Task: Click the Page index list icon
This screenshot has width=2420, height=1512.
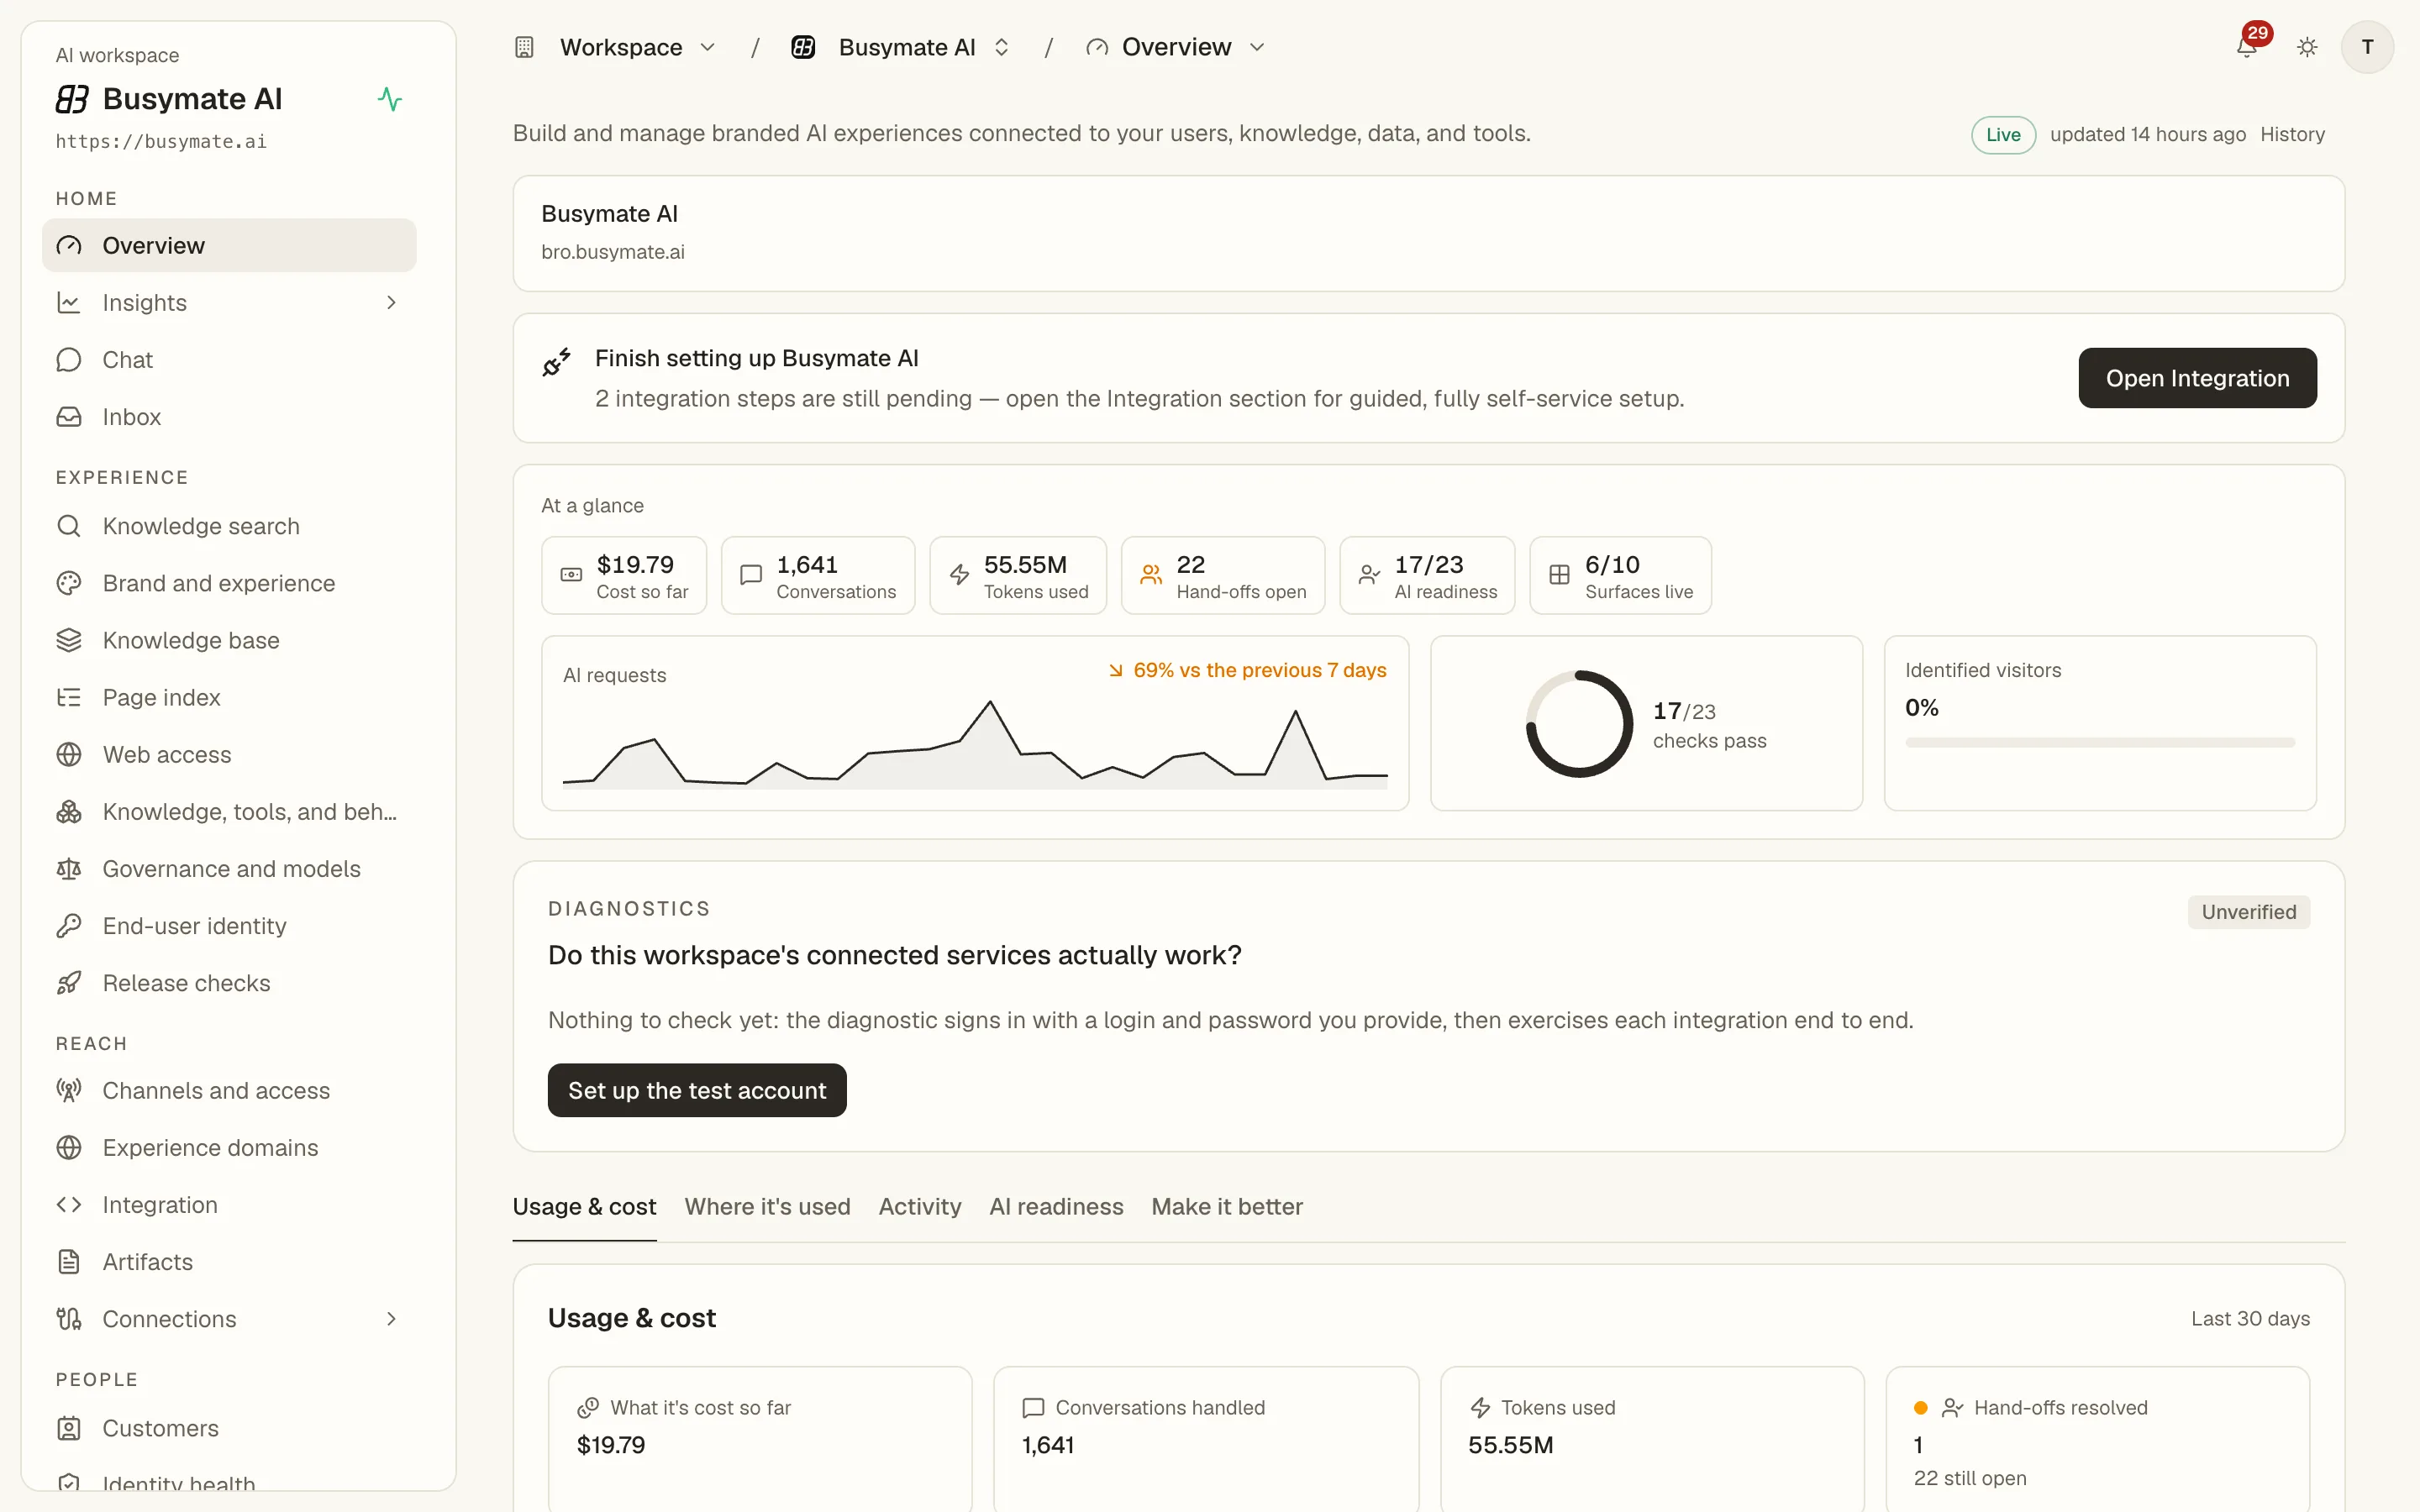Action: (69, 697)
